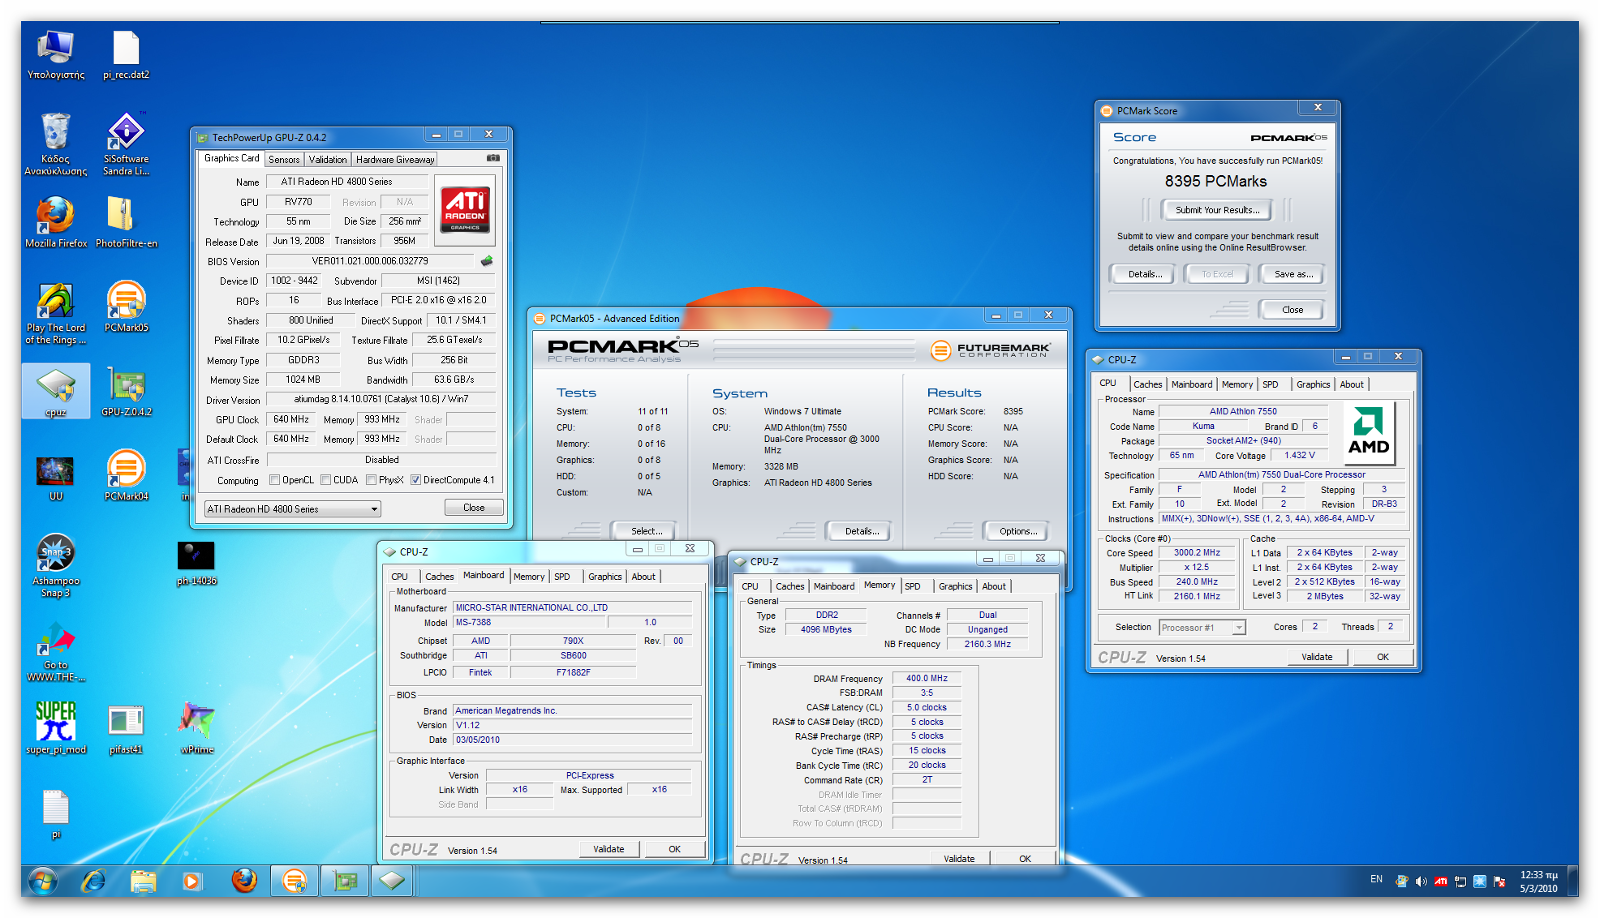Click the Save as... button
The image size is (1600, 918).
tap(1292, 274)
